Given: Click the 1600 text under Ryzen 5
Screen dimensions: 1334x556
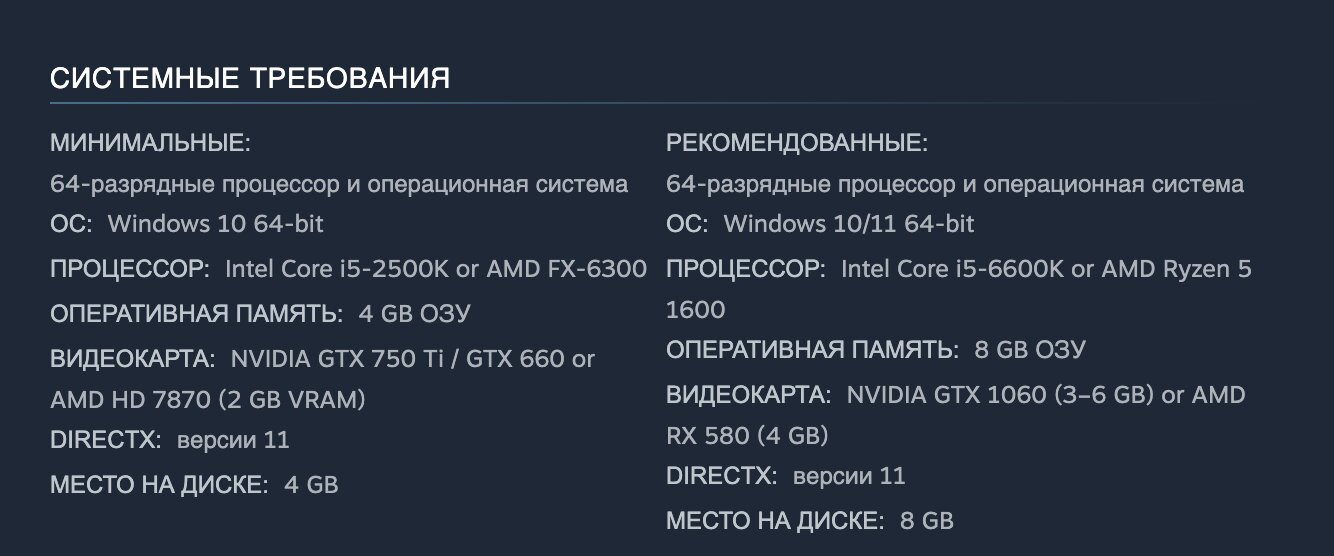Looking at the screenshot, I should click(x=696, y=310).
